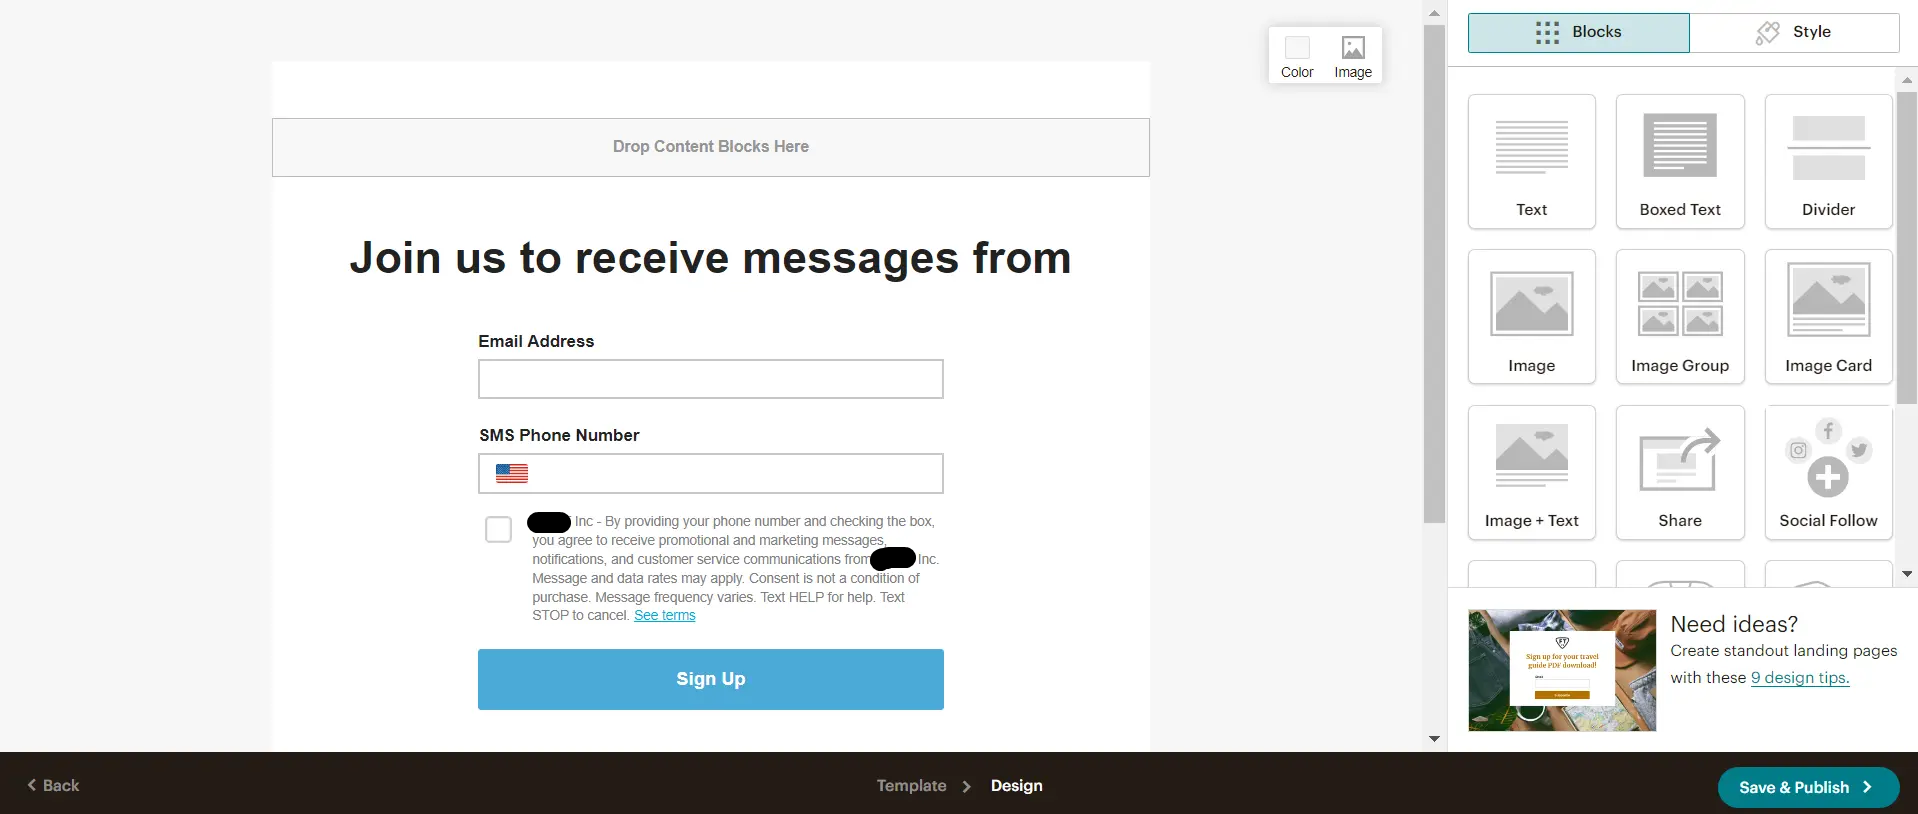The width and height of the screenshot is (1918, 814).
Task: Click Save & Publish button
Action: [1808, 787]
